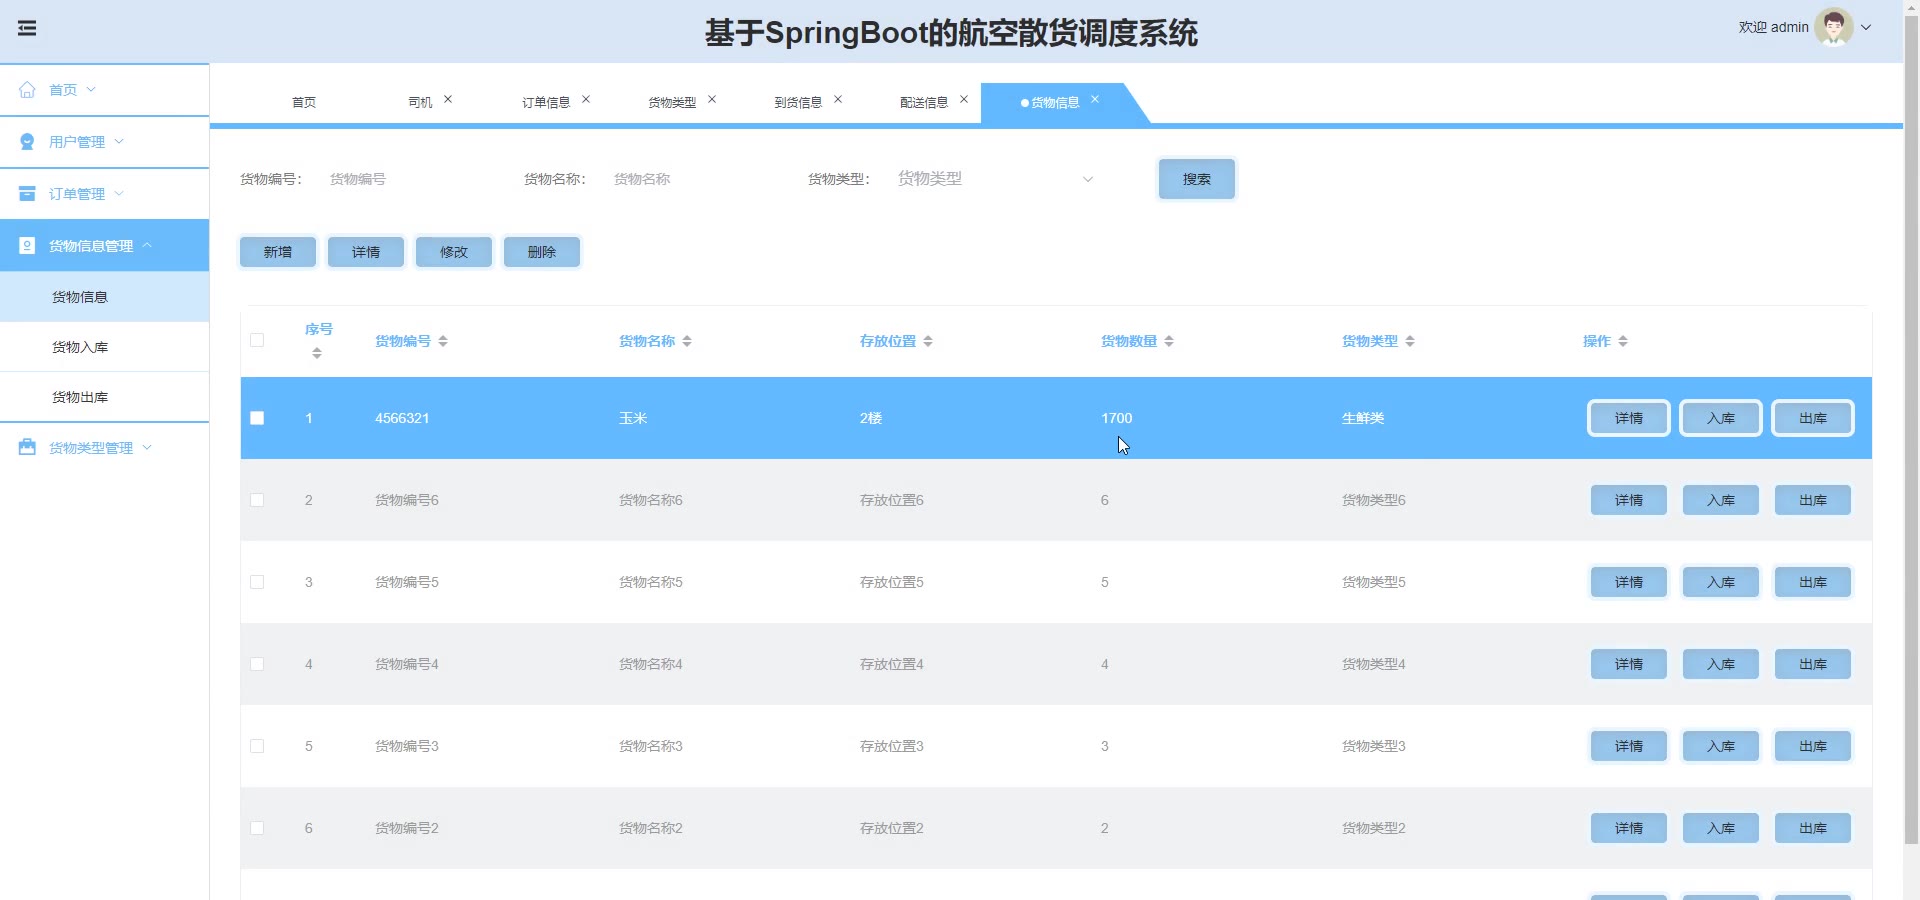Sort by 货物编号 column arrows

[x=443, y=341]
